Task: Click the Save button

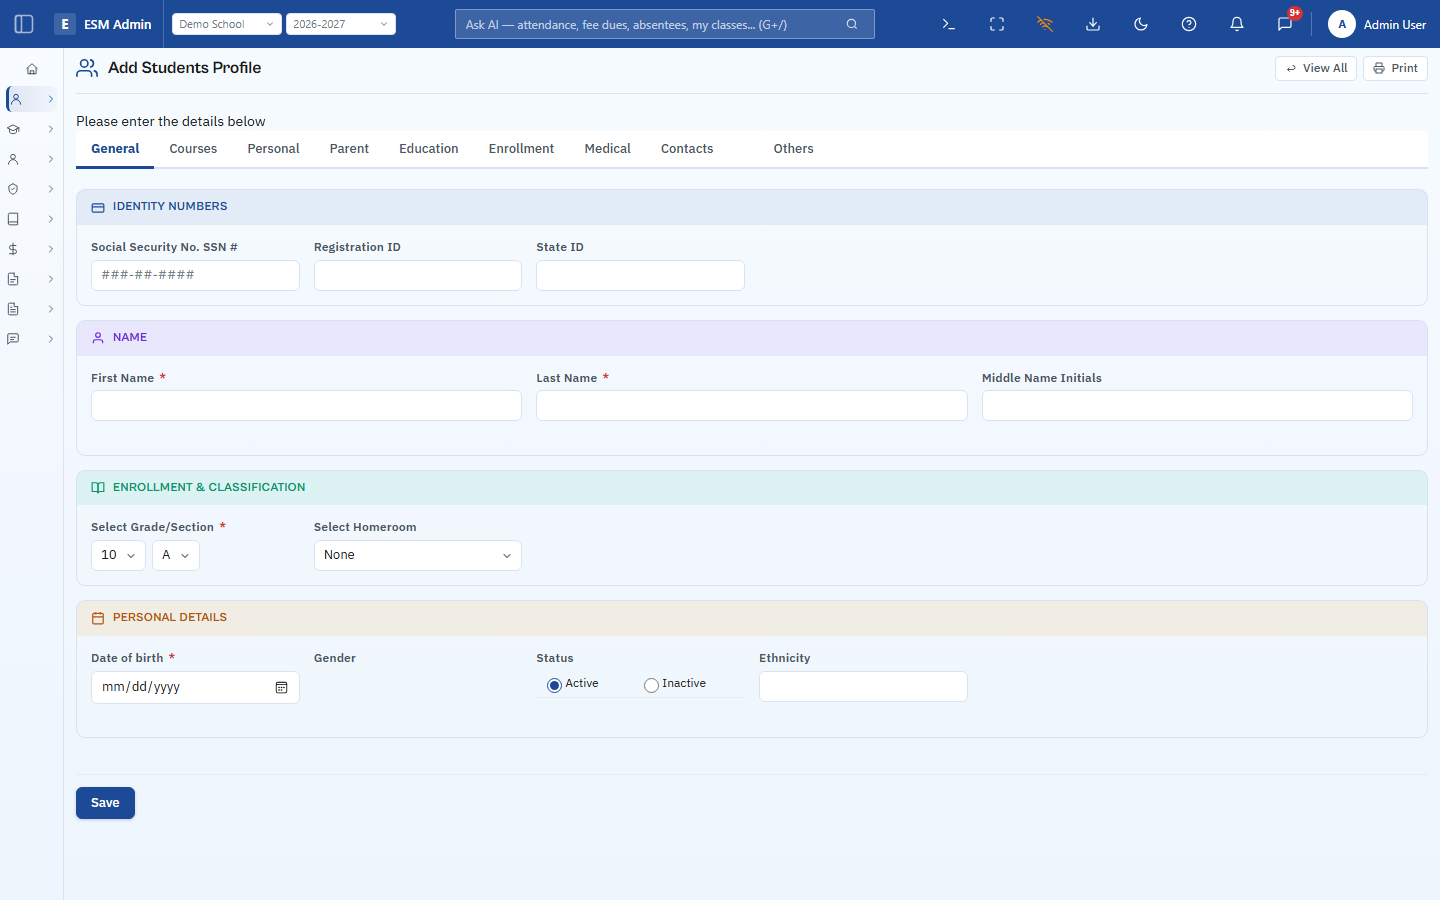Action: tap(105, 803)
